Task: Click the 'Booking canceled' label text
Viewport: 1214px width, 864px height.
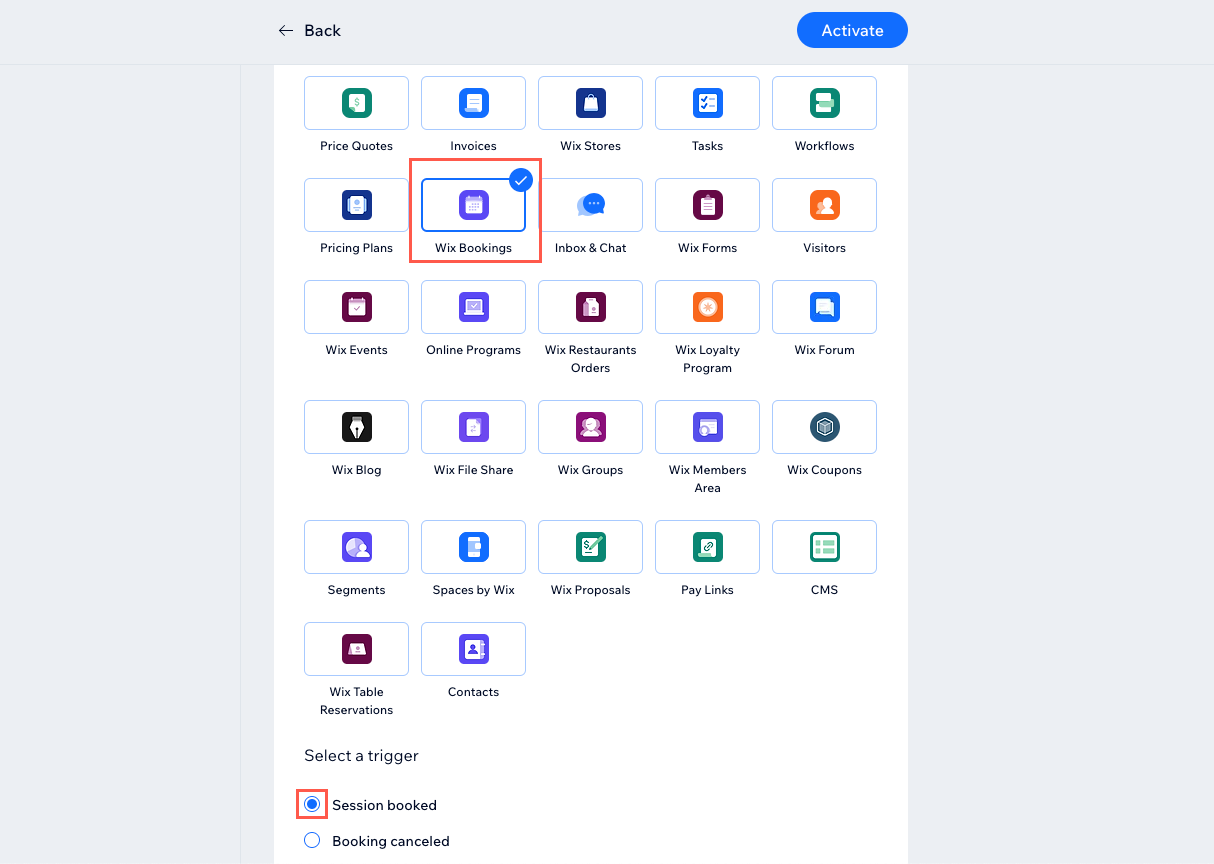Action: tap(391, 841)
